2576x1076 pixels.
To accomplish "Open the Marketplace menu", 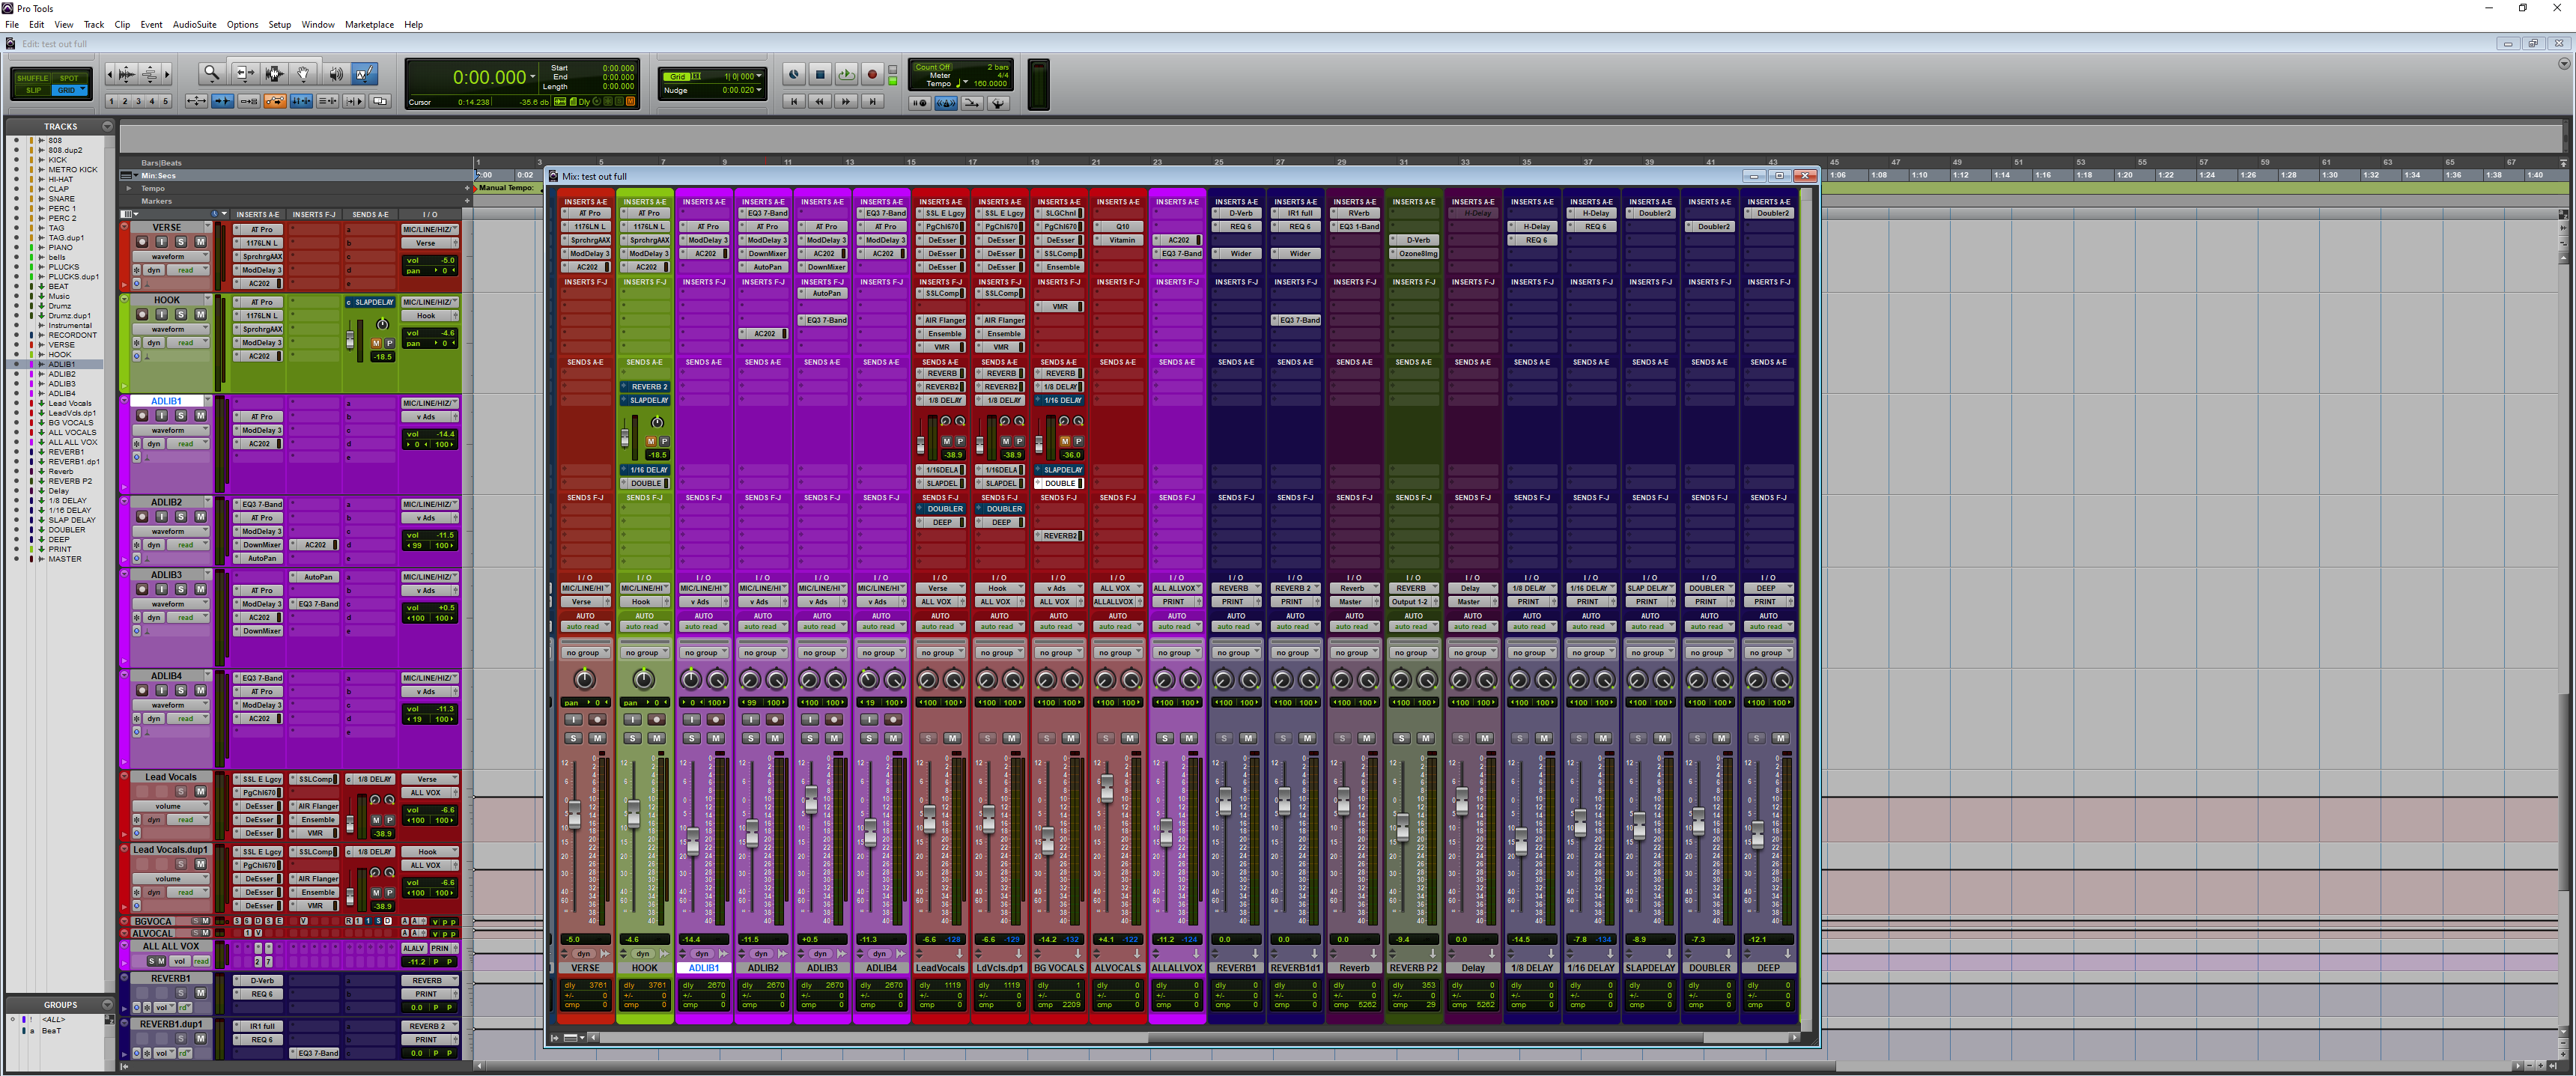I will (369, 25).
